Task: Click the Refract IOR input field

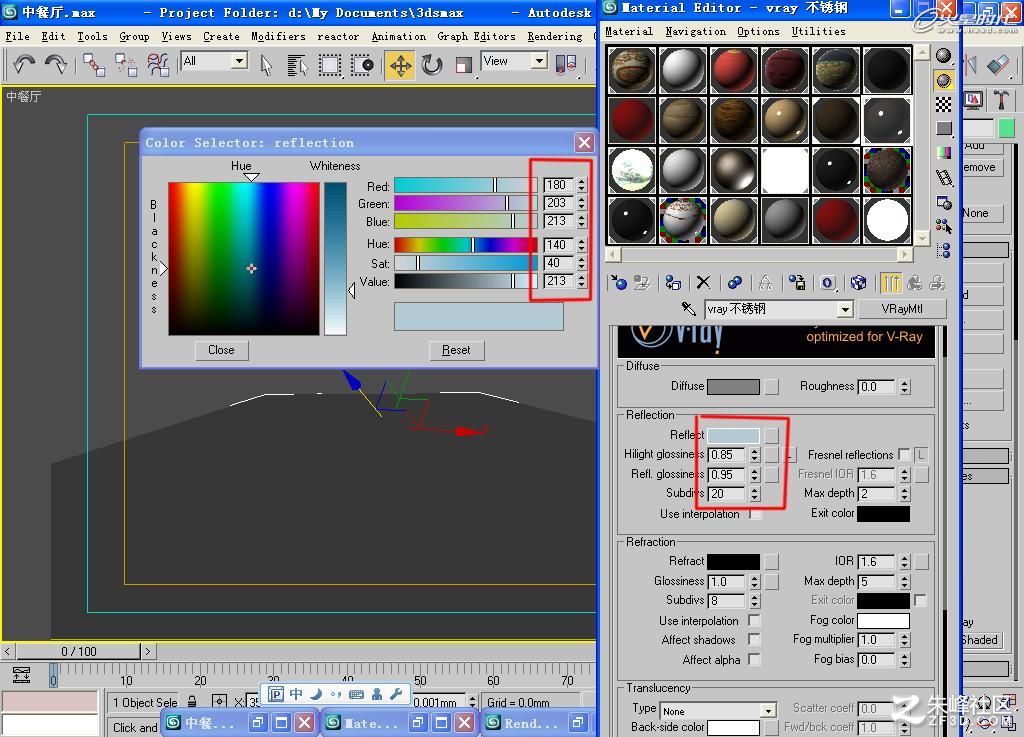Action: [x=877, y=561]
